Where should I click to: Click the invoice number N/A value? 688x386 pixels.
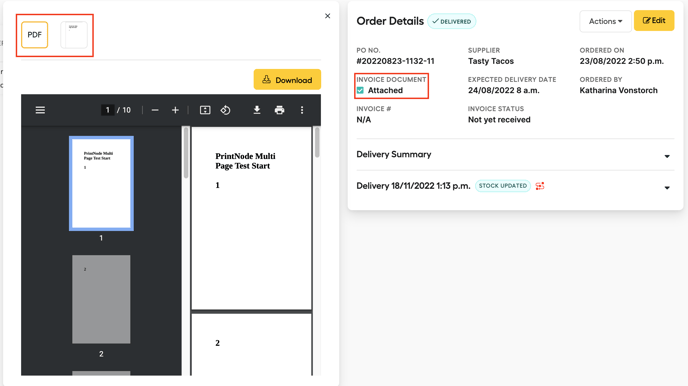click(363, 120)
